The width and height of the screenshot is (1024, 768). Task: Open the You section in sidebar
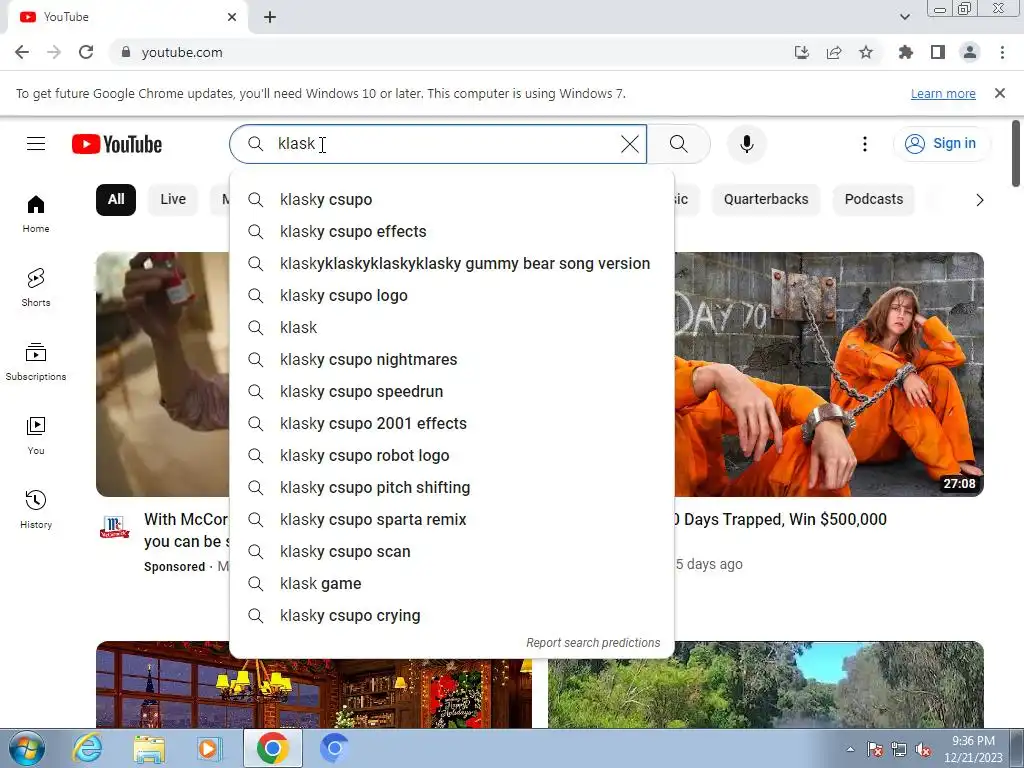[36, 436]
